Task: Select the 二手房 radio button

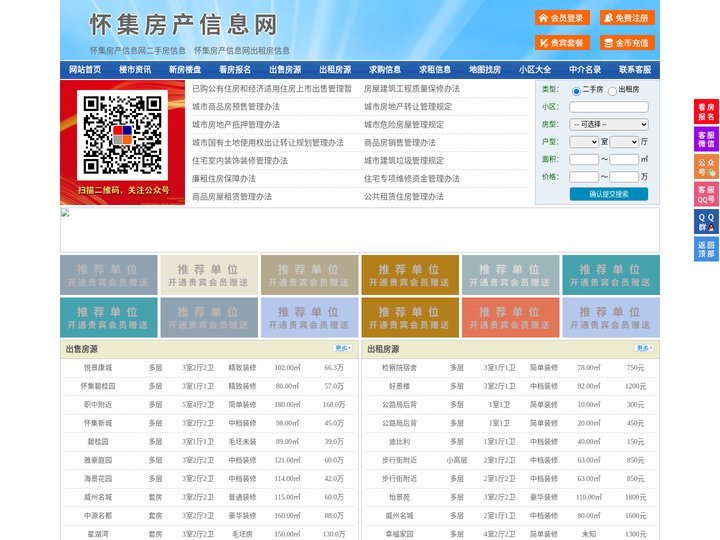Action: click(x=576, y=91)
